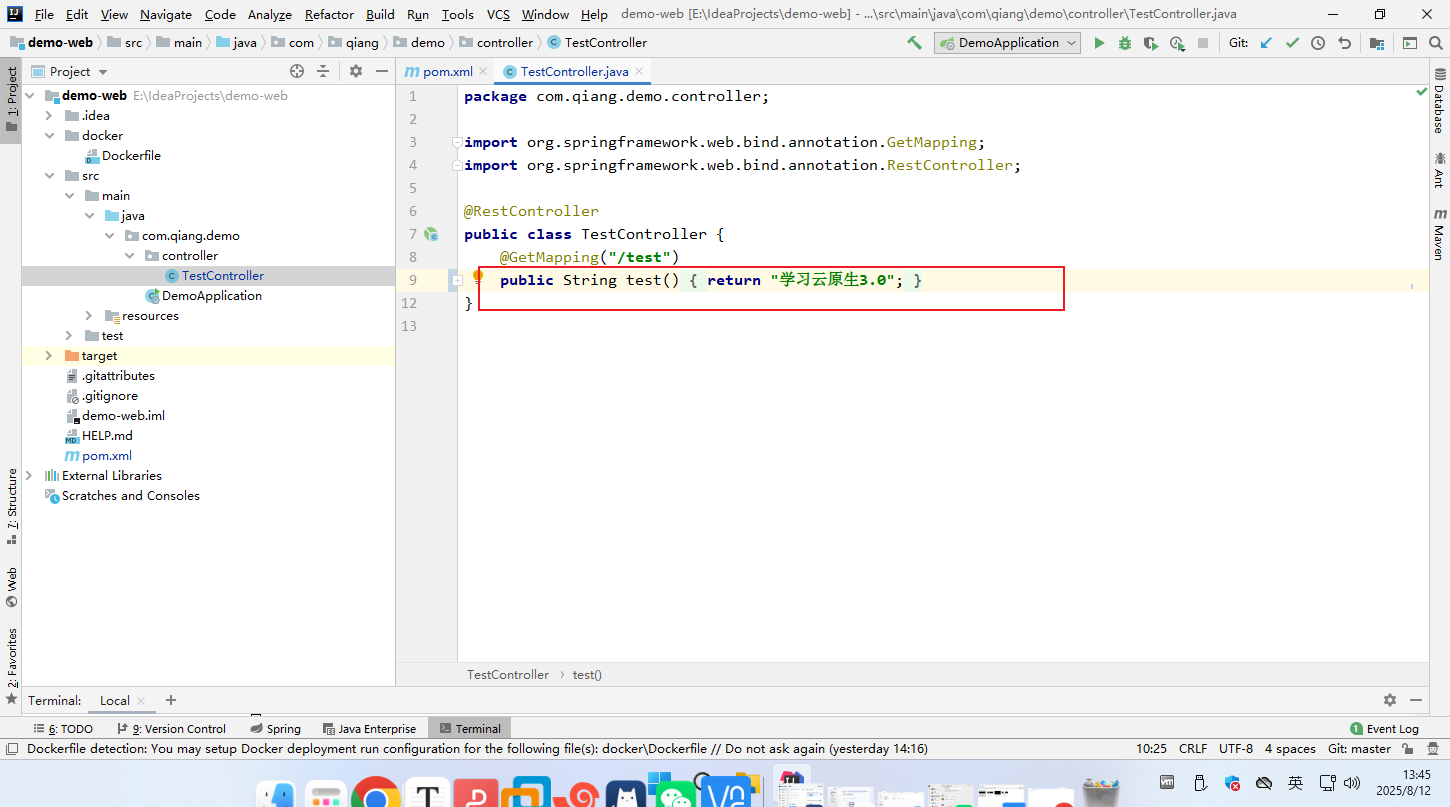Close the pom.xml tab
The width and height of the screenshot is (1450, 807).
click(483, 72)
